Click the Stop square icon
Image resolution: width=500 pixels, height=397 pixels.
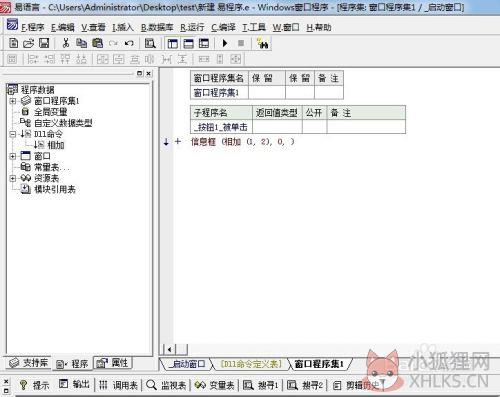(241, 43)
